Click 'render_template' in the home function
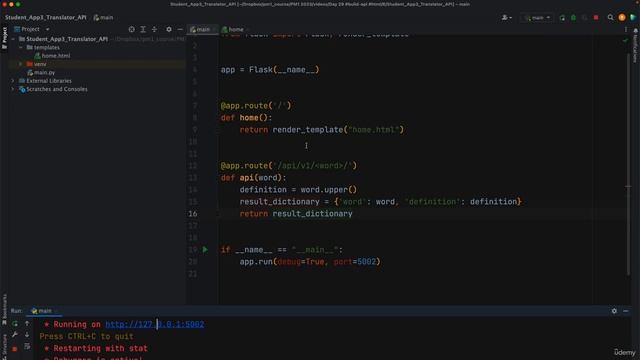The image size is (640, 360). point(308,130)
